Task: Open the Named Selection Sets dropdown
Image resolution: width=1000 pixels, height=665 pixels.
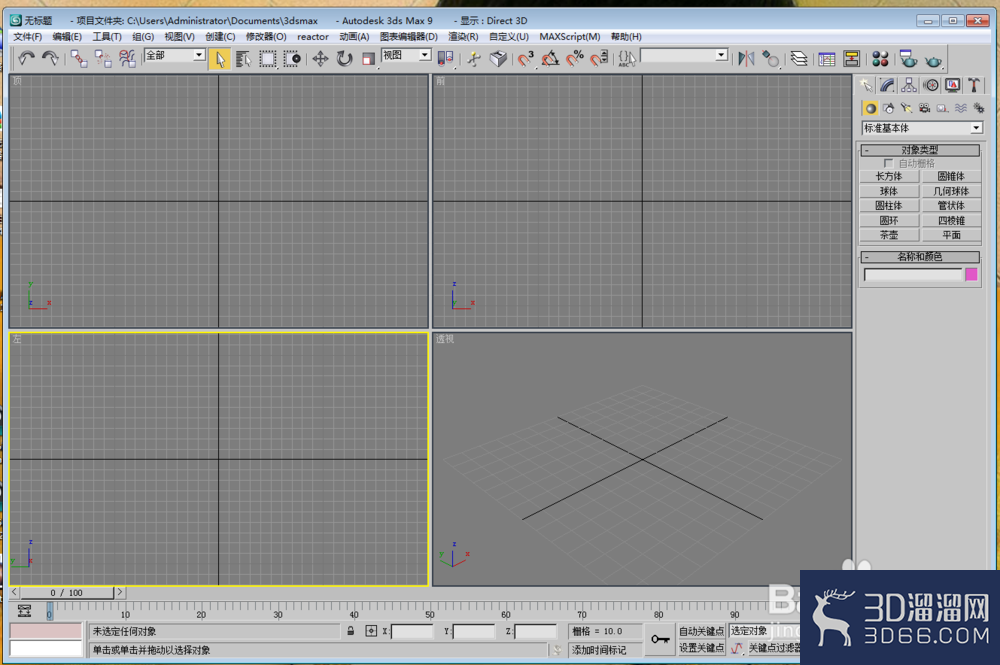Action: click(x=721, y=55)
